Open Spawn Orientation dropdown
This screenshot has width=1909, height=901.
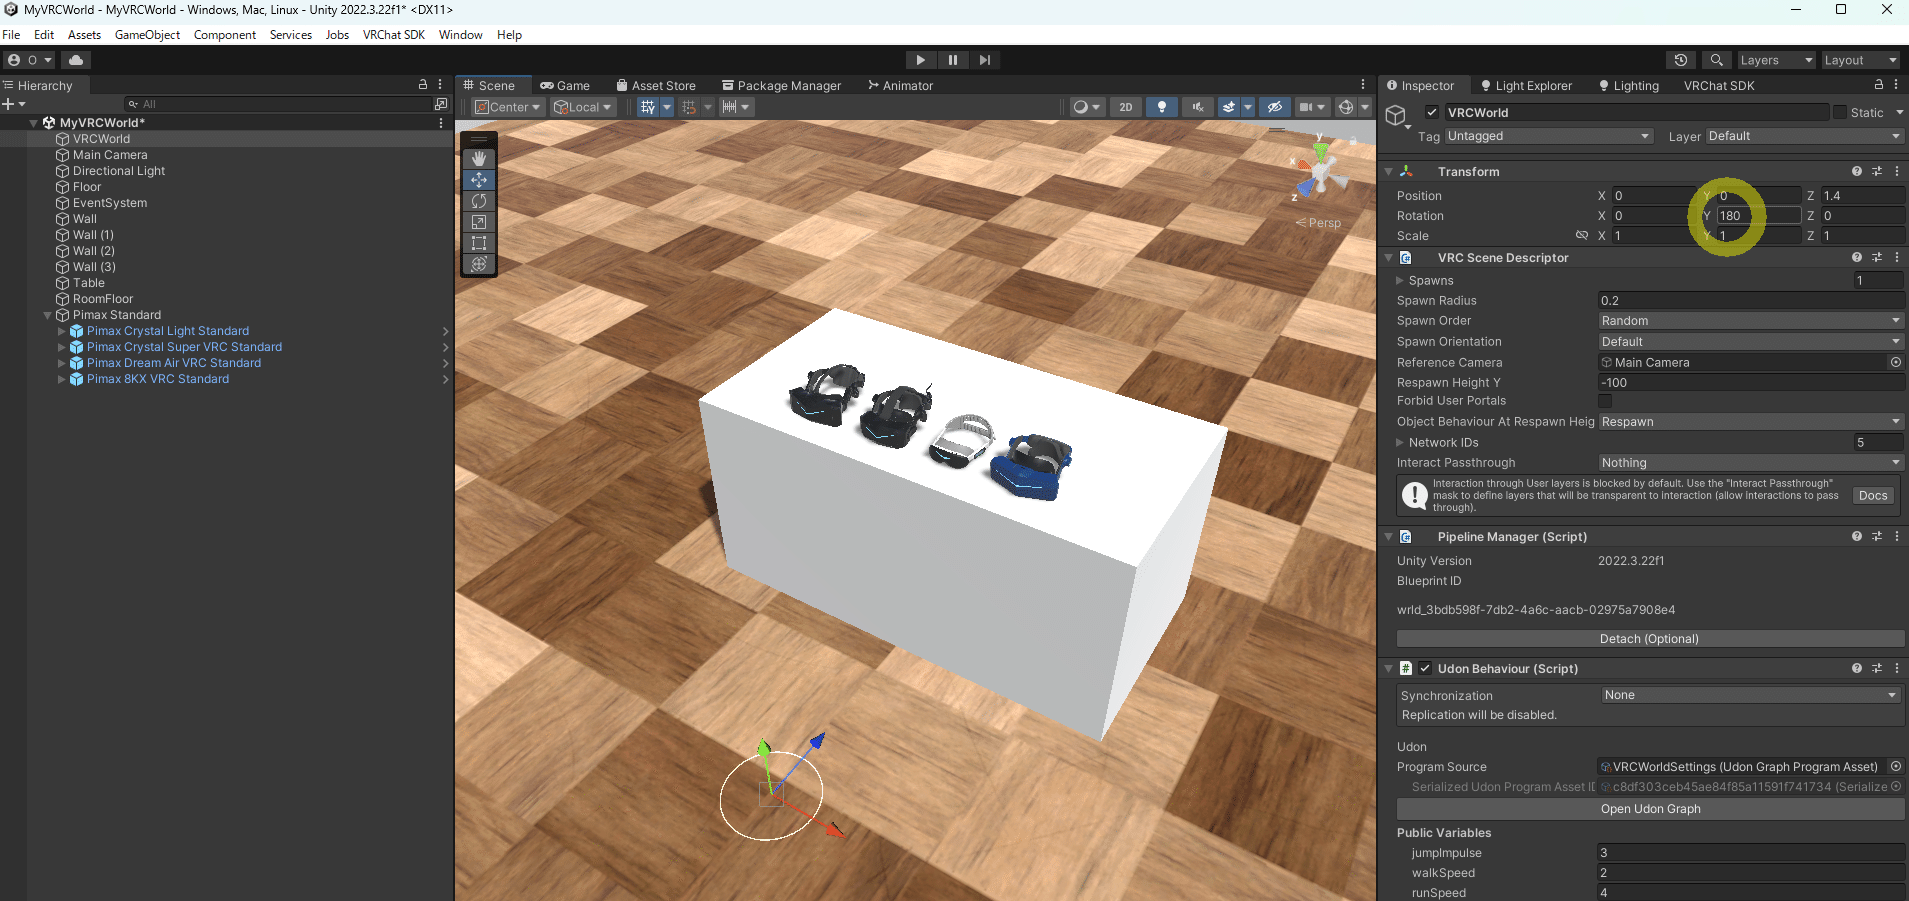(1751, 342)
